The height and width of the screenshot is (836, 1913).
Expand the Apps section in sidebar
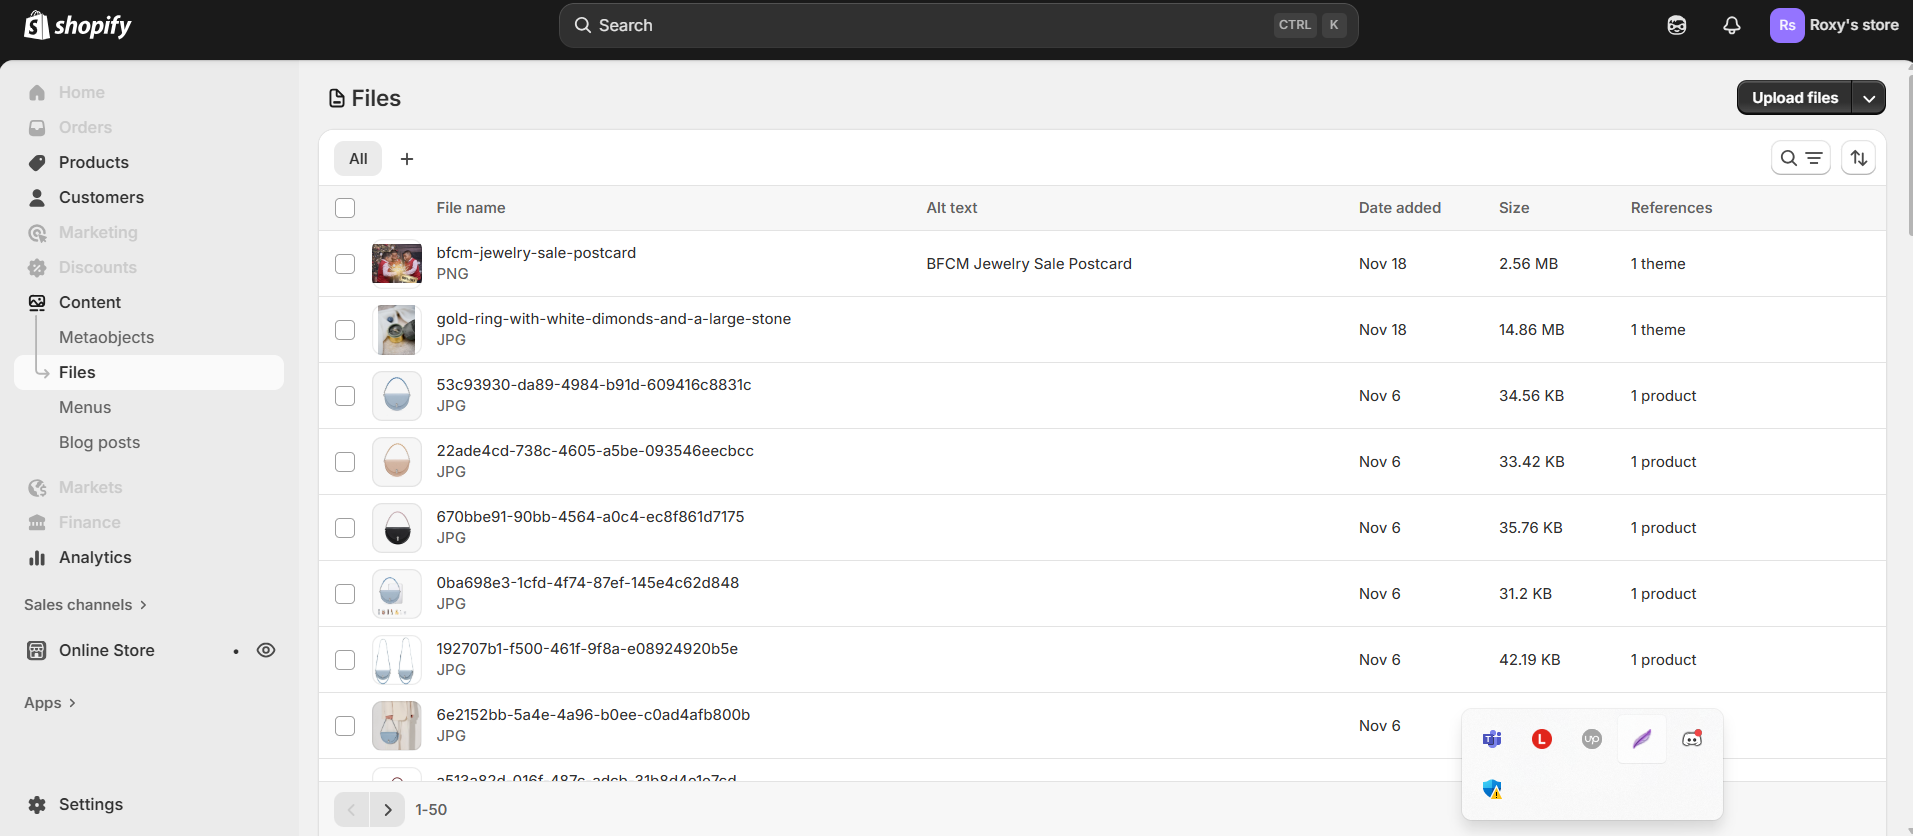coord(50,703)
